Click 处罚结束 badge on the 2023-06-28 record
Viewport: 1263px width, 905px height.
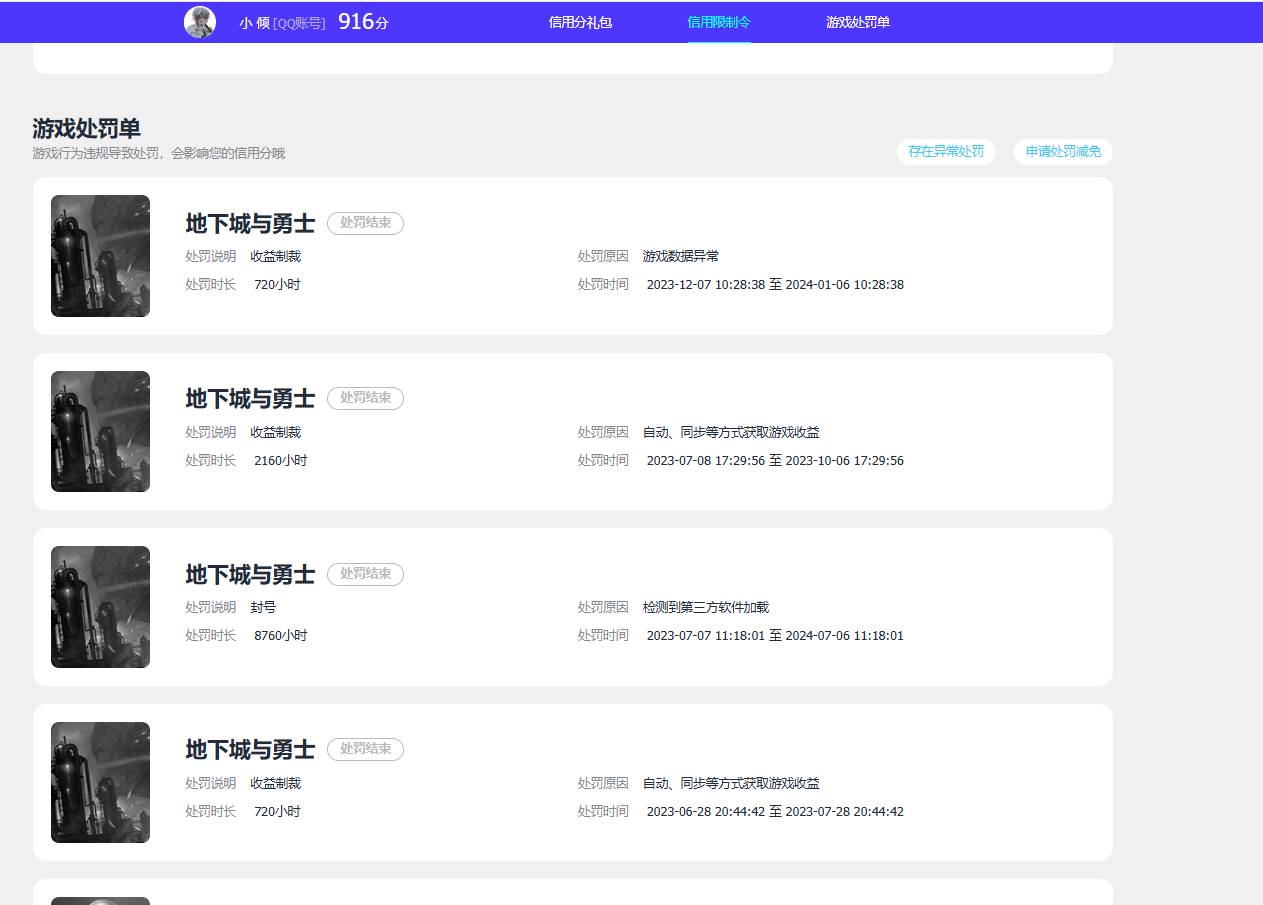click(x=365, y=749)
